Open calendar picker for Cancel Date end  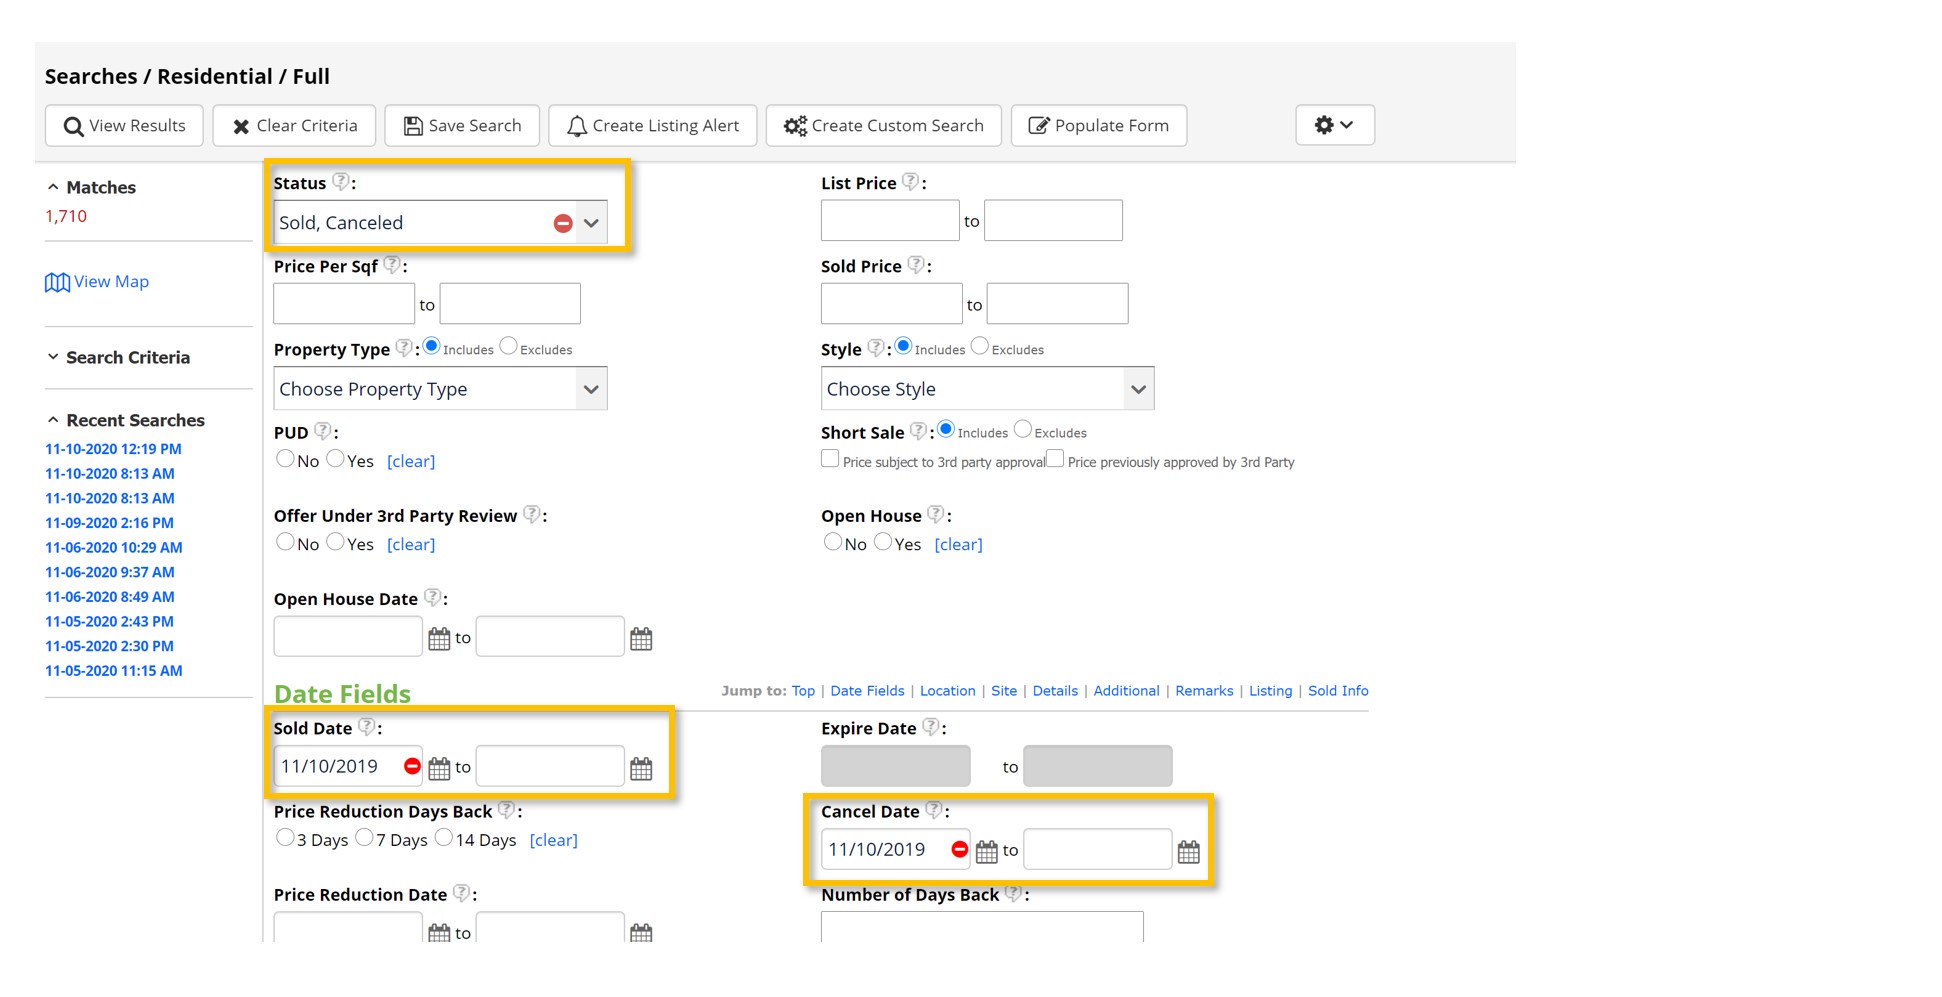(1188, 851)
